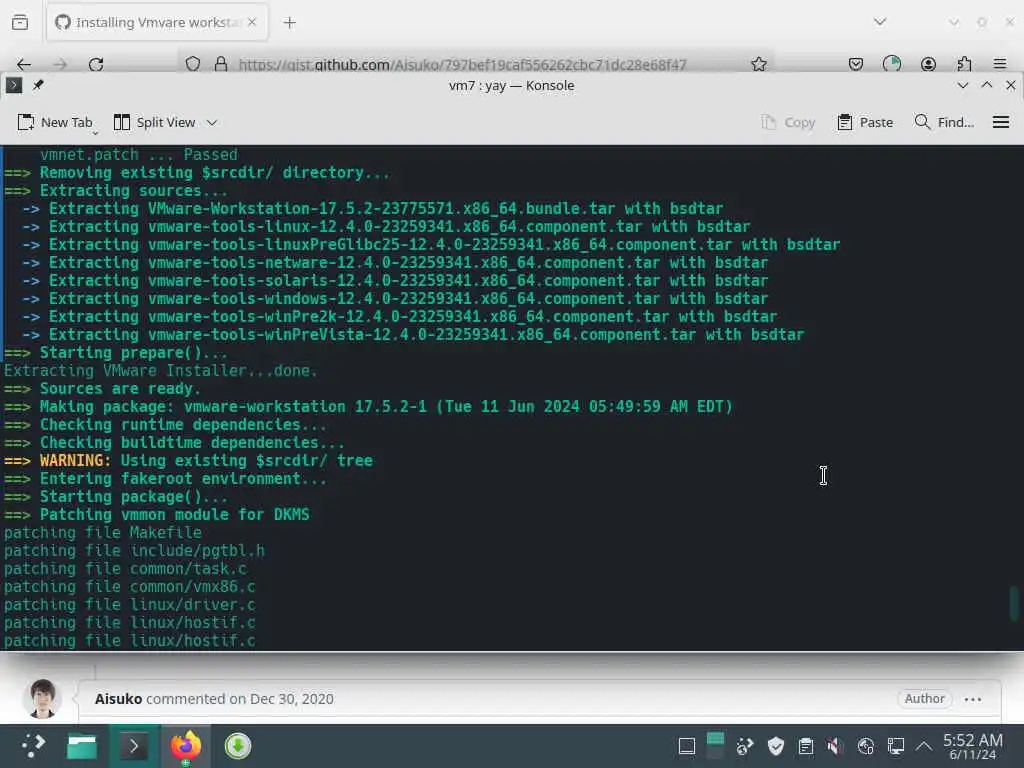
Task: Click the shield security tray icon
Action: (x=776, y=746)
